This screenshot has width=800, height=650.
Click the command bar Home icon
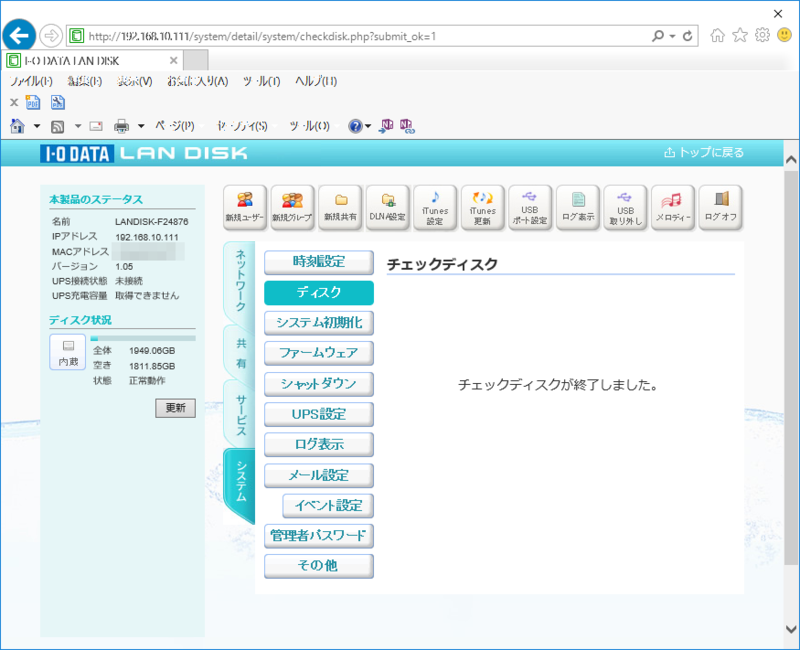click(17, 126)
